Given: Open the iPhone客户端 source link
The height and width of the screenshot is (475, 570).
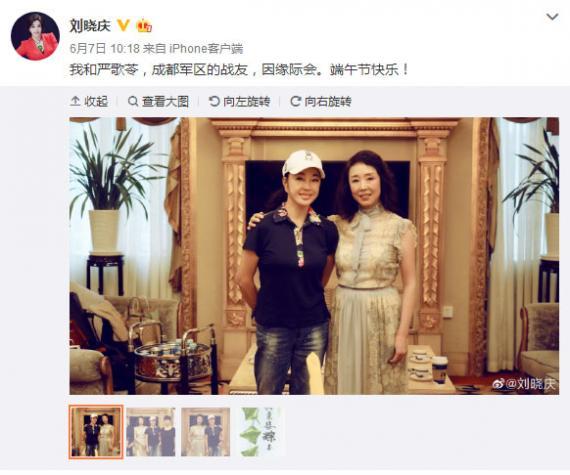Looking at the screenshot, I should pyautogui.click(x=205, y=48).
